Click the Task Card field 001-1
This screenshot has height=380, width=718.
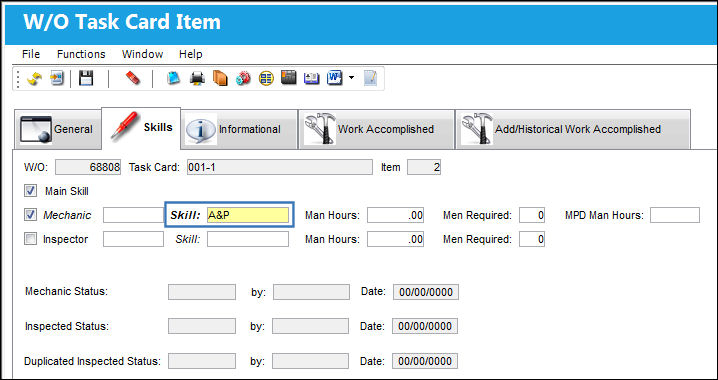click(x=280, y=167)
